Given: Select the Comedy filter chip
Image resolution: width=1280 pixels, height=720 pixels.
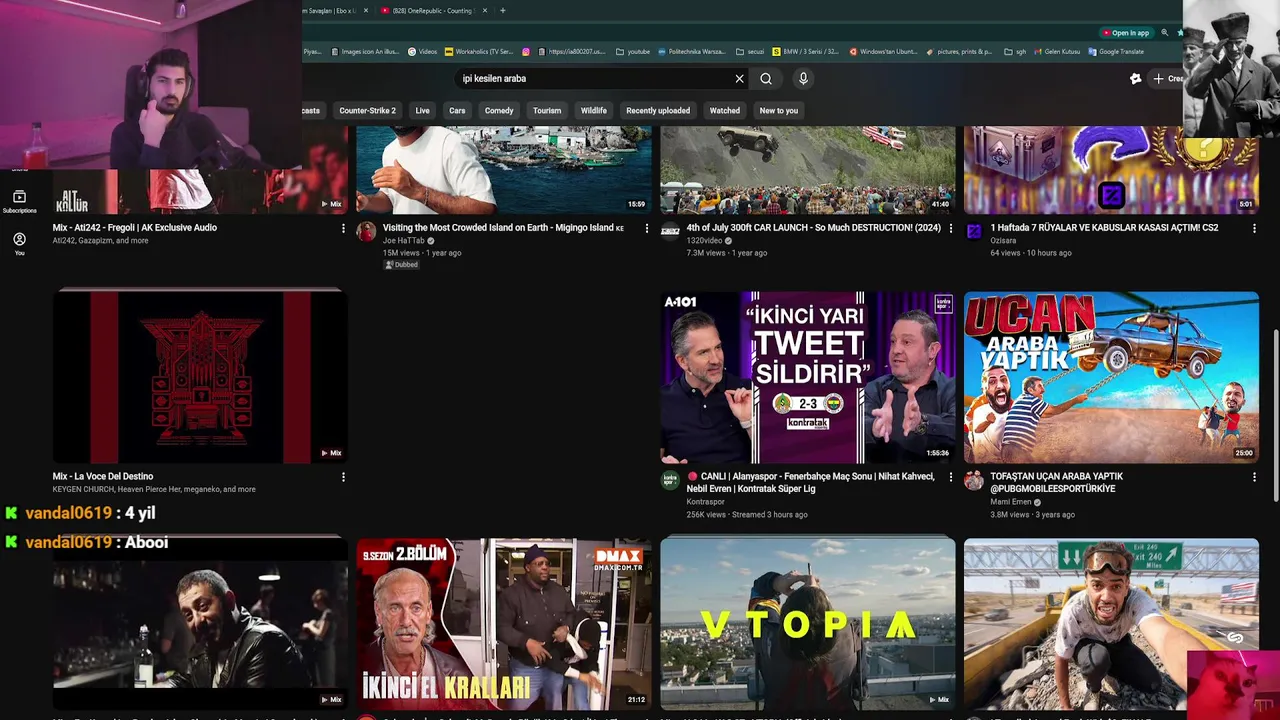Looking at the screenshot, I should 499,111.
